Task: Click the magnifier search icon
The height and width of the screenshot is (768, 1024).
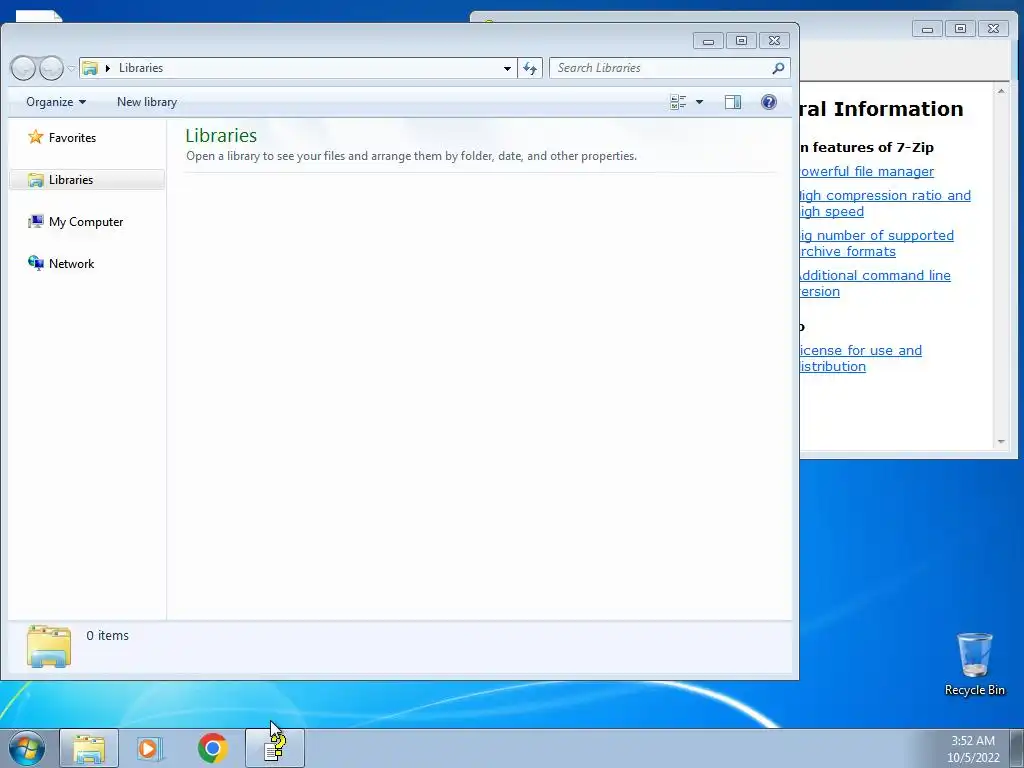Action: coord(778,68)
